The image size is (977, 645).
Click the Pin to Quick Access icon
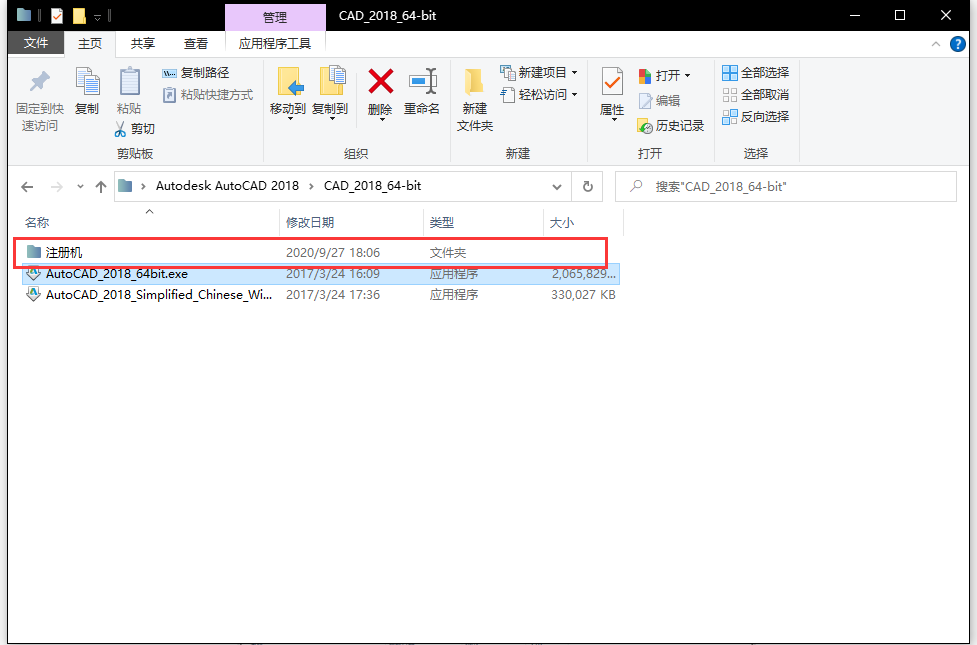tap(39, 83)
